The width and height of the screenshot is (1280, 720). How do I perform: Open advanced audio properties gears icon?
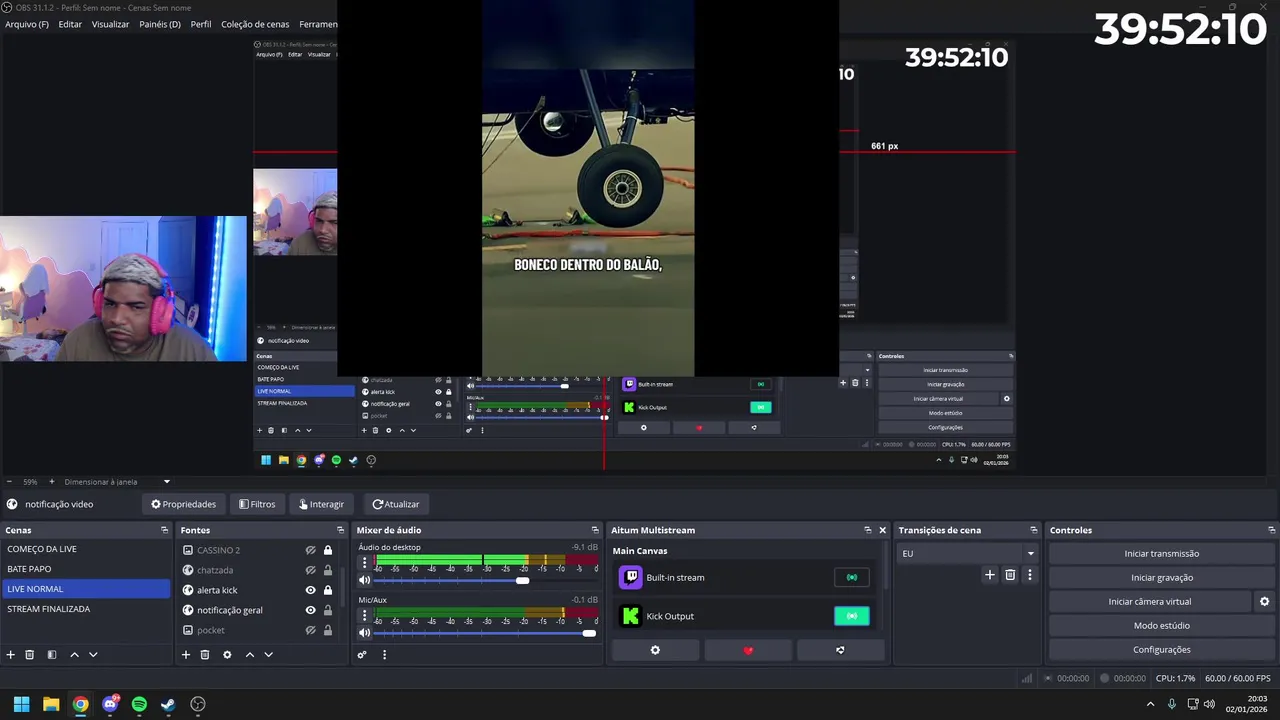tap(362, 655)
